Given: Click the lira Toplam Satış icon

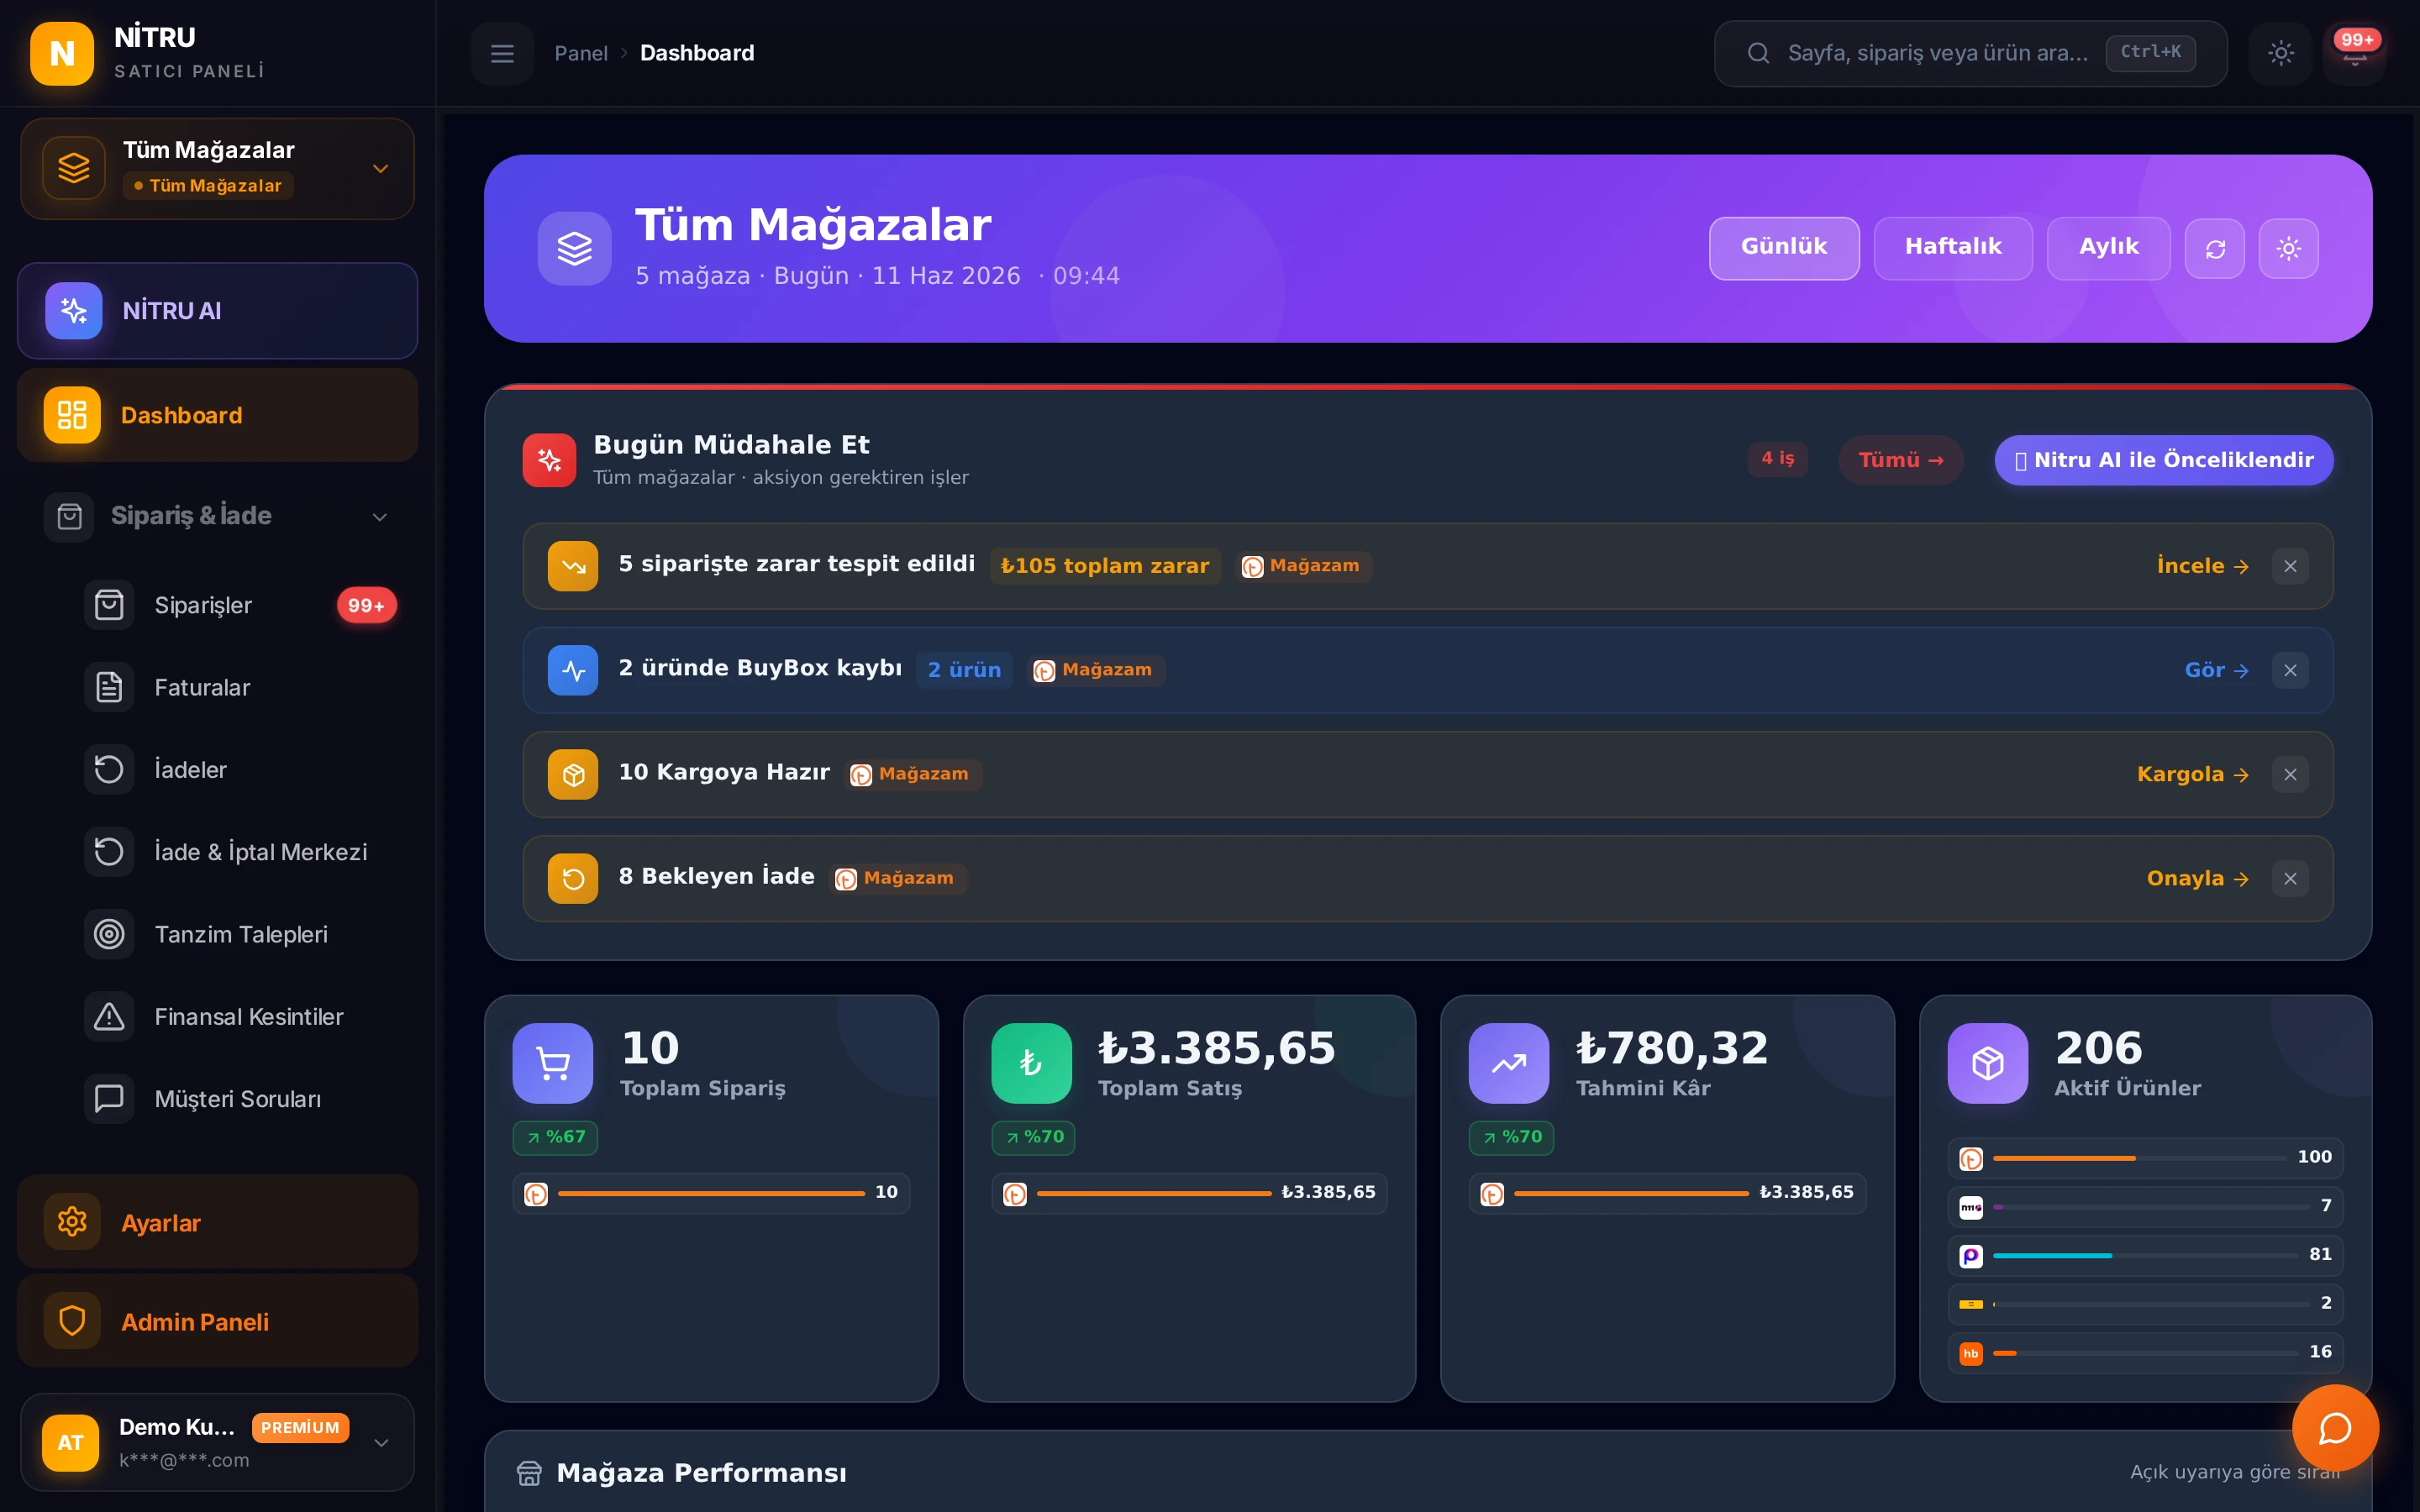Looking at the screenshot, I should coord(1031,1063).
